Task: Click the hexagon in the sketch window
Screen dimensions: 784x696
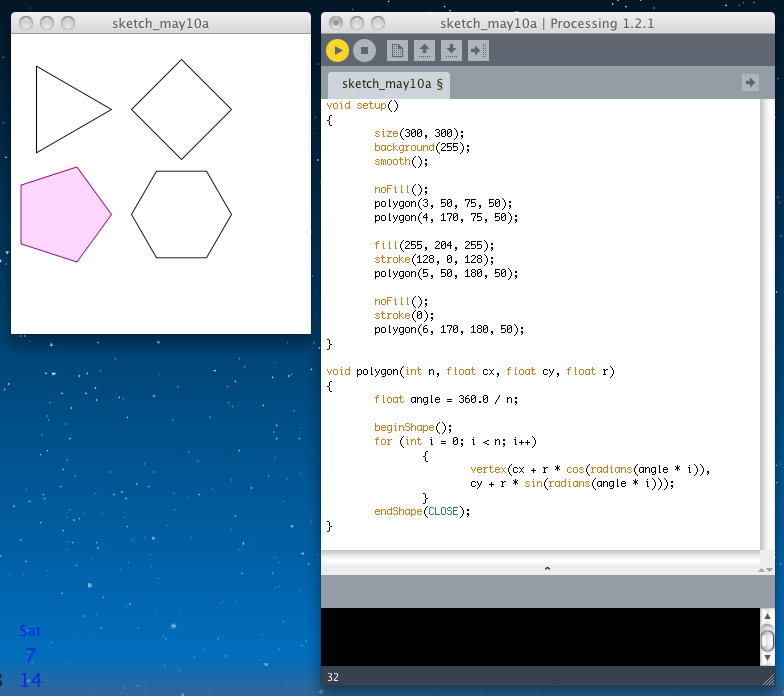Action: pyautogui.click(x=181, y=214)
